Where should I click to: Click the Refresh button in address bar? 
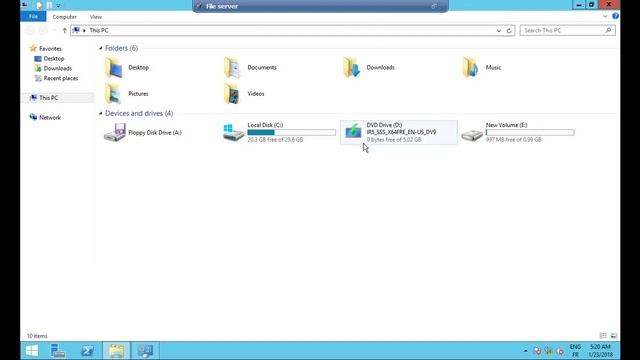click(509, 31)
